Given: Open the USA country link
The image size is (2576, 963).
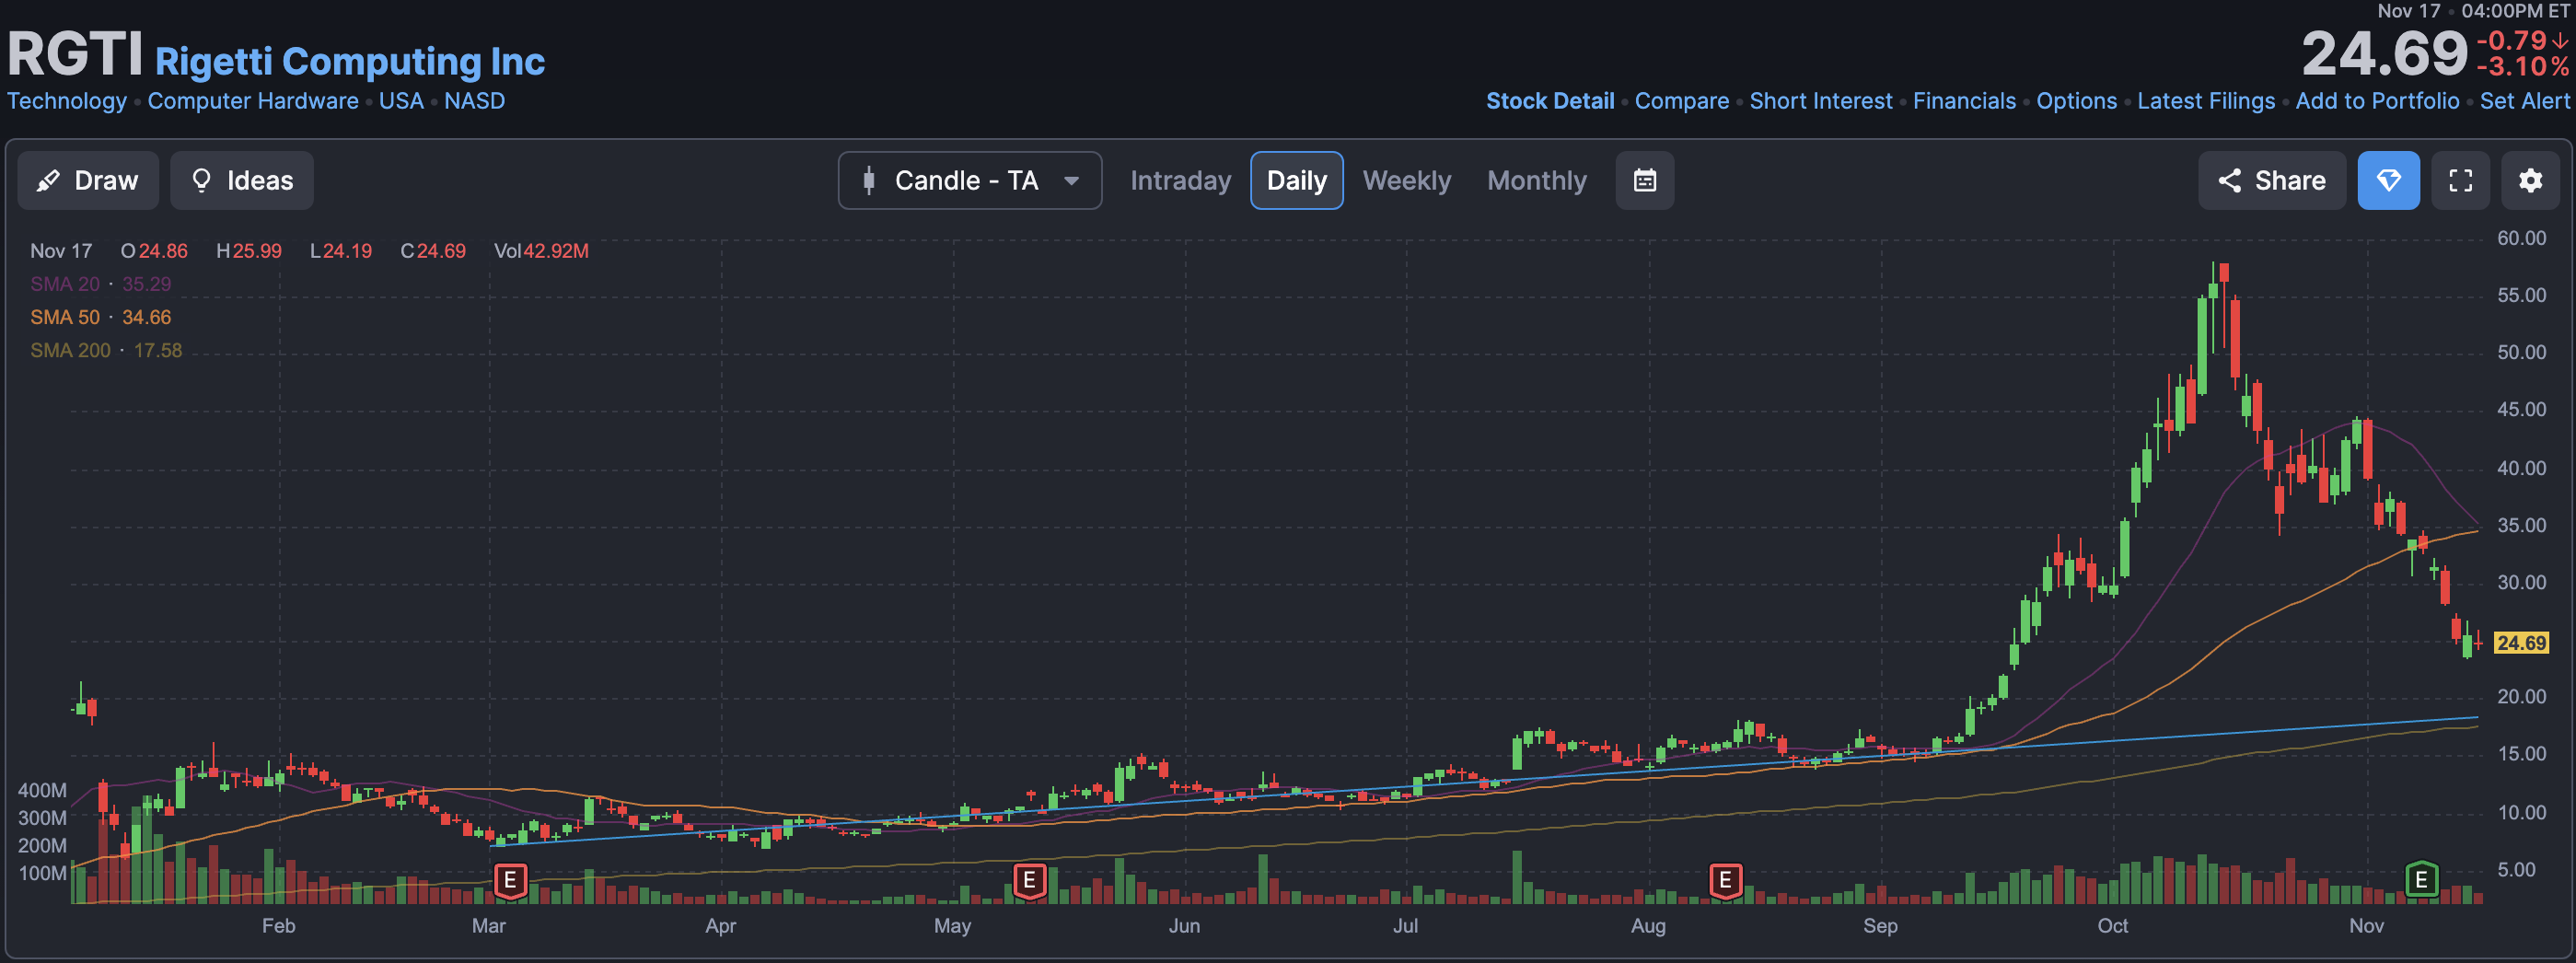Looking at the screenshot, I should 401,101.
